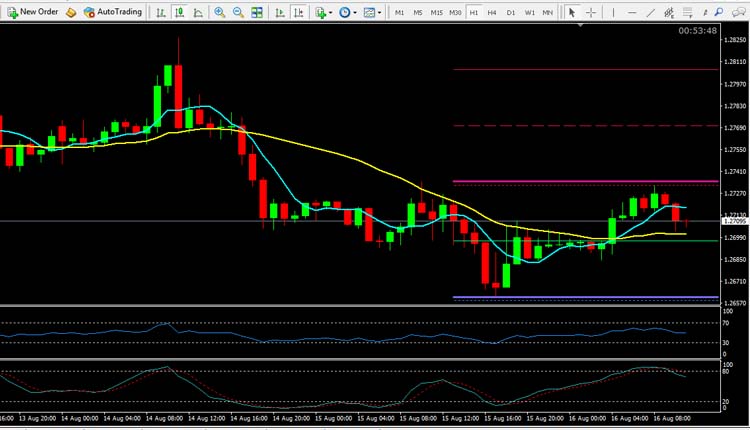
Task: Open the chat speech bubbles icon
Action: tap(738, 12)
